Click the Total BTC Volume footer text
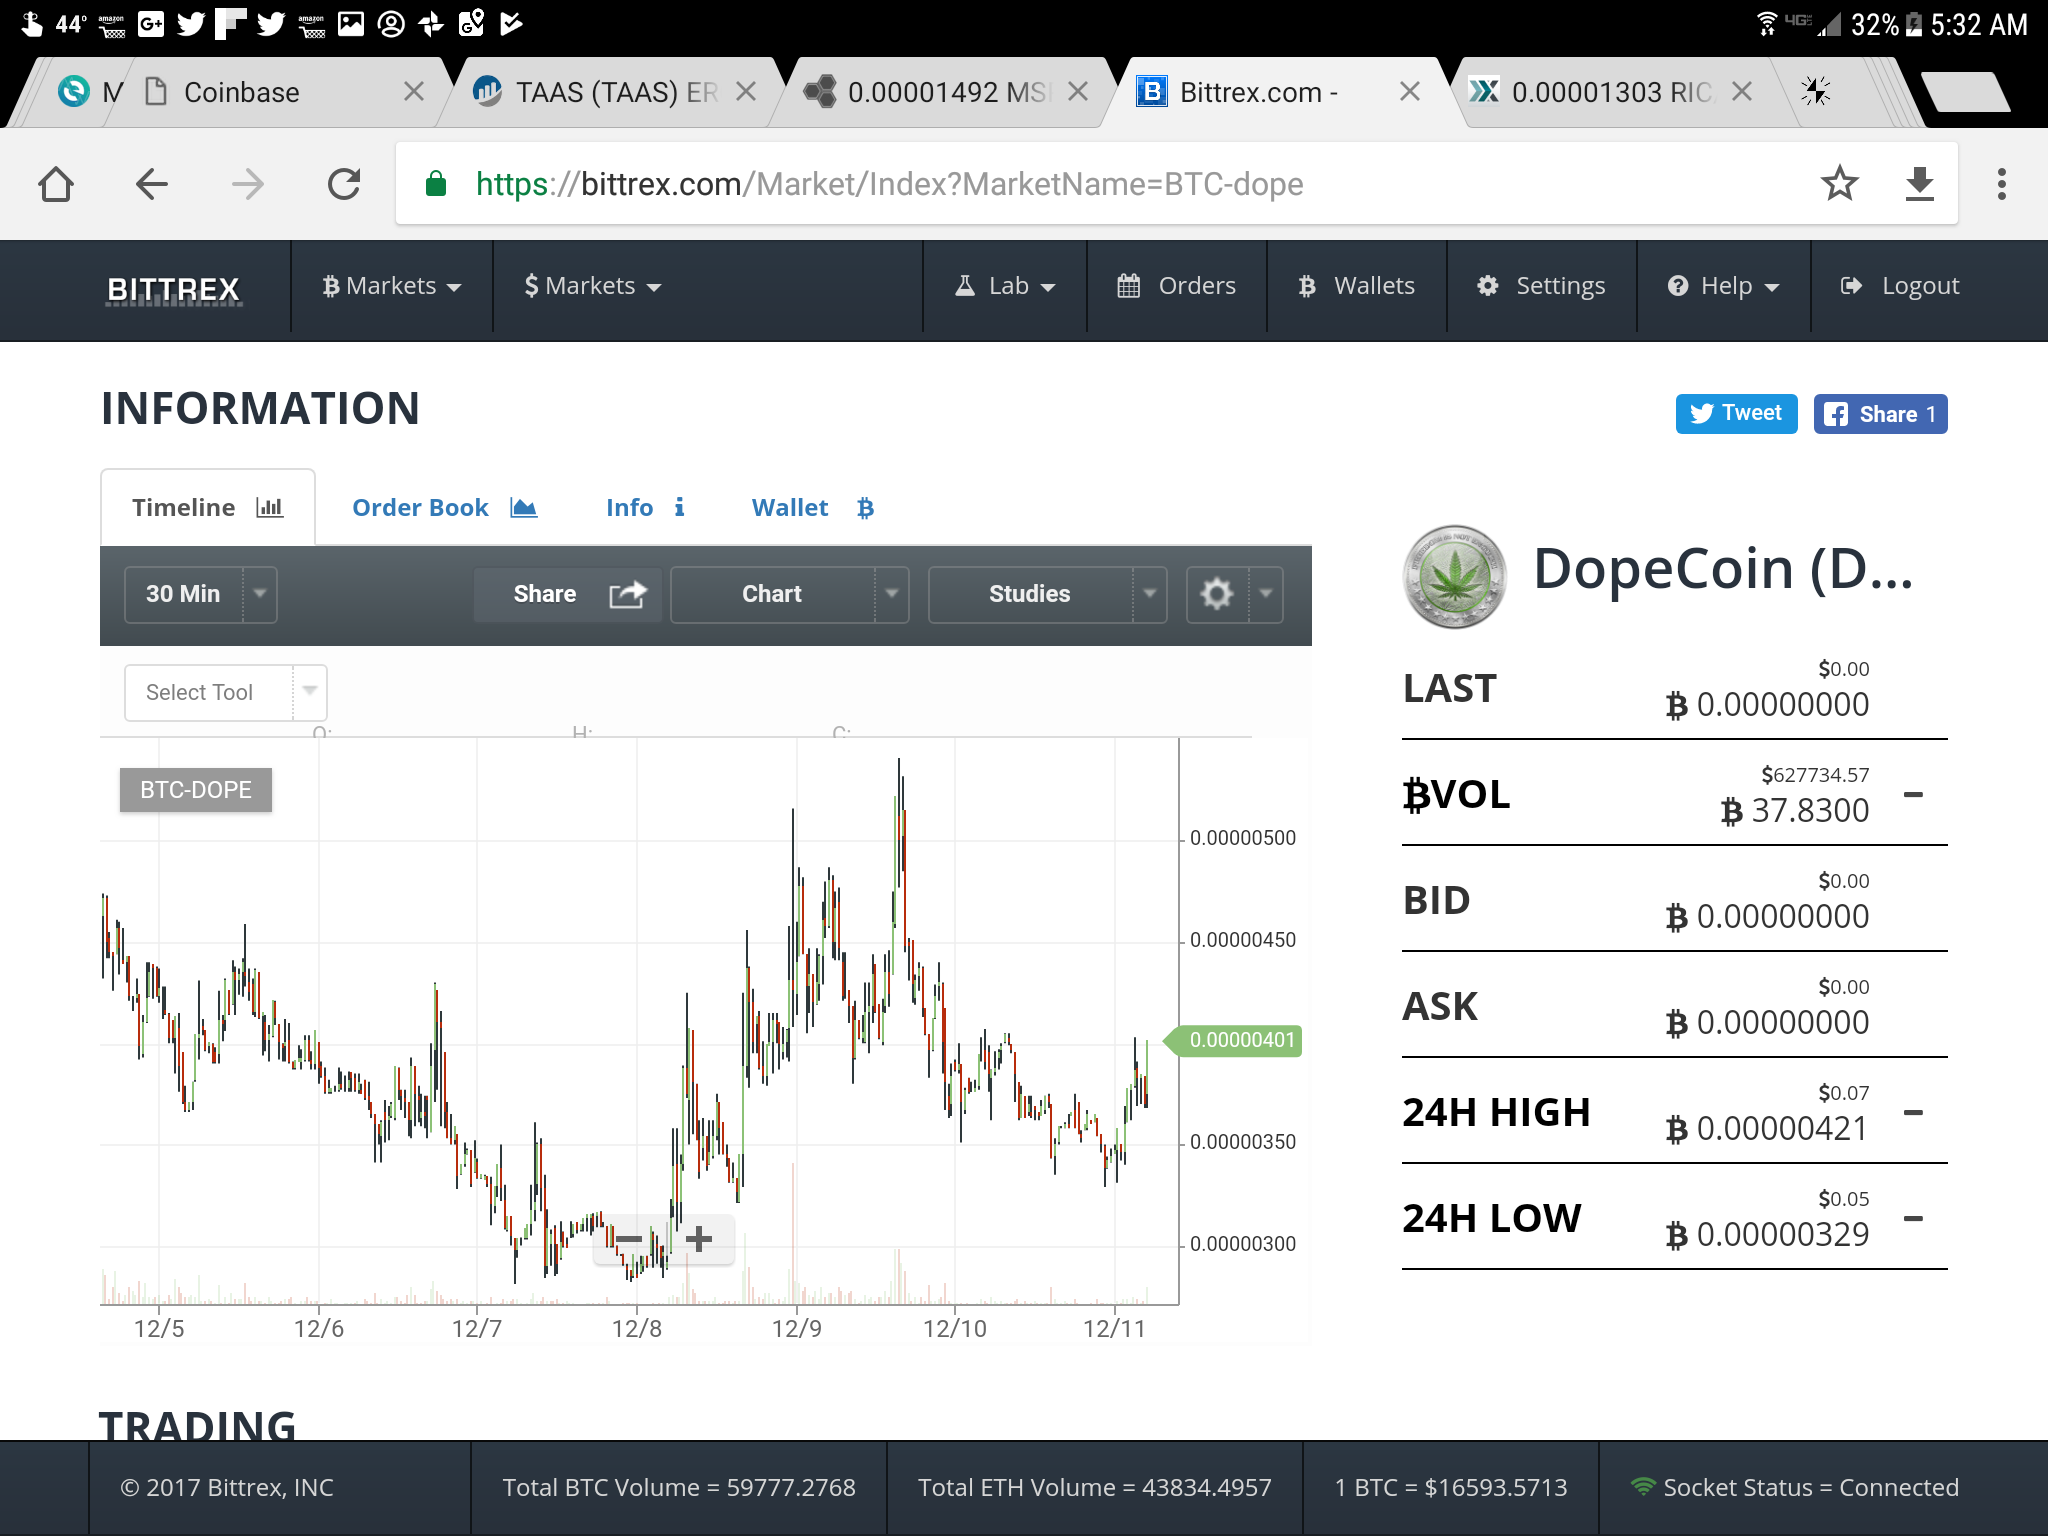2048x1536 pixels. pos(679,1488)
